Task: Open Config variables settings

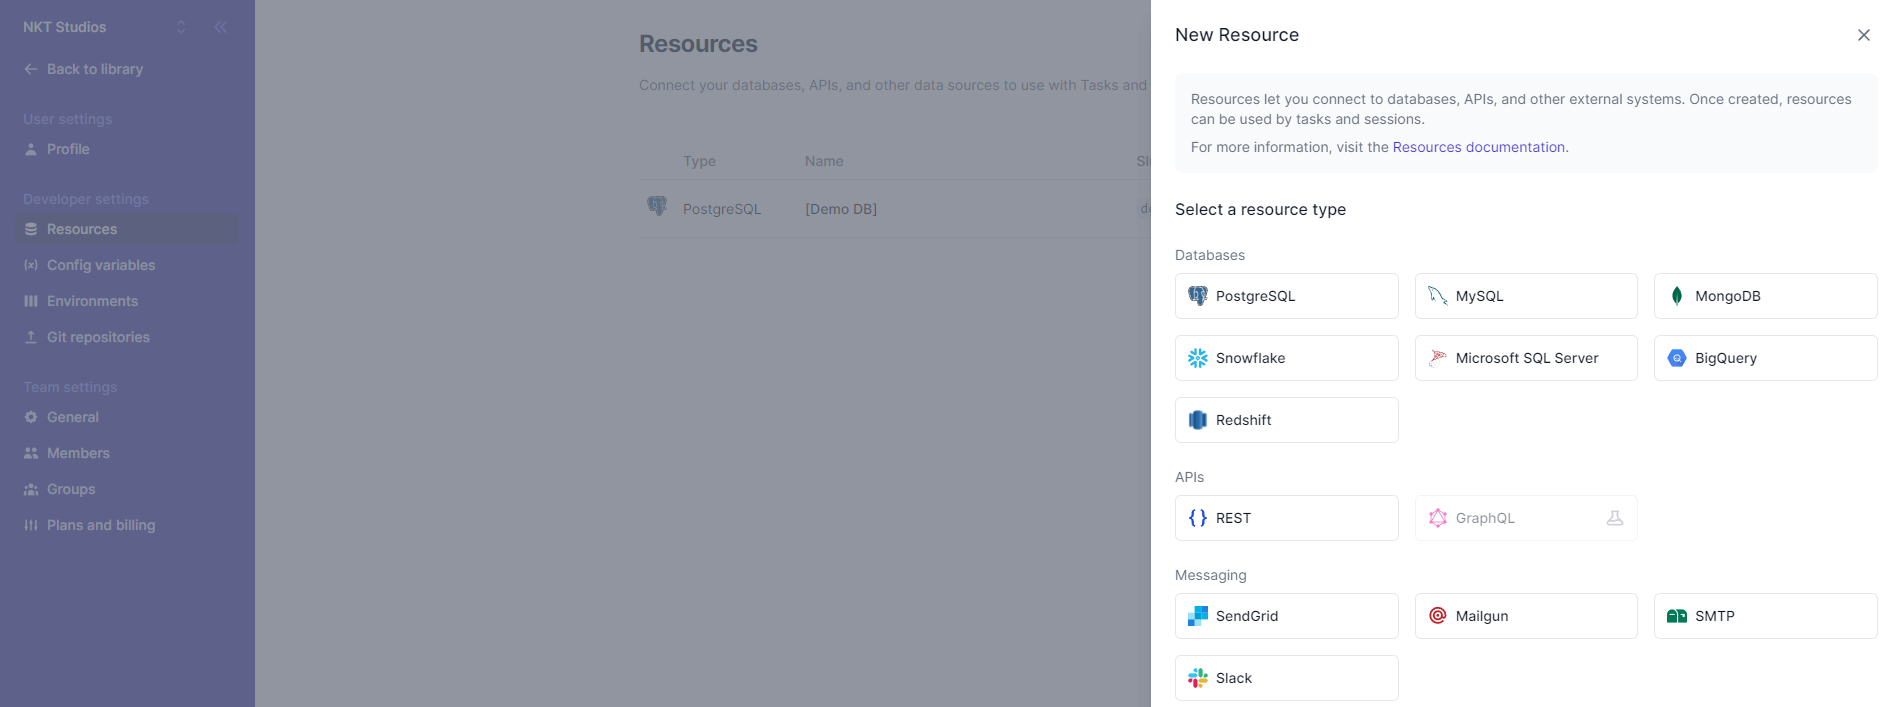Action: pyautogui.click(x=127, y=265)
